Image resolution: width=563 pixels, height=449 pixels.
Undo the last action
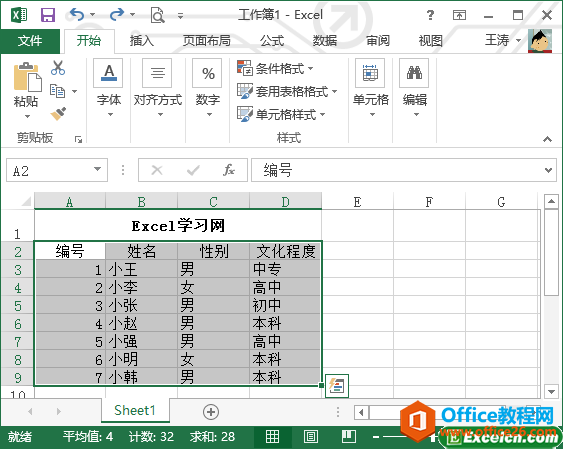coord(77,15)
